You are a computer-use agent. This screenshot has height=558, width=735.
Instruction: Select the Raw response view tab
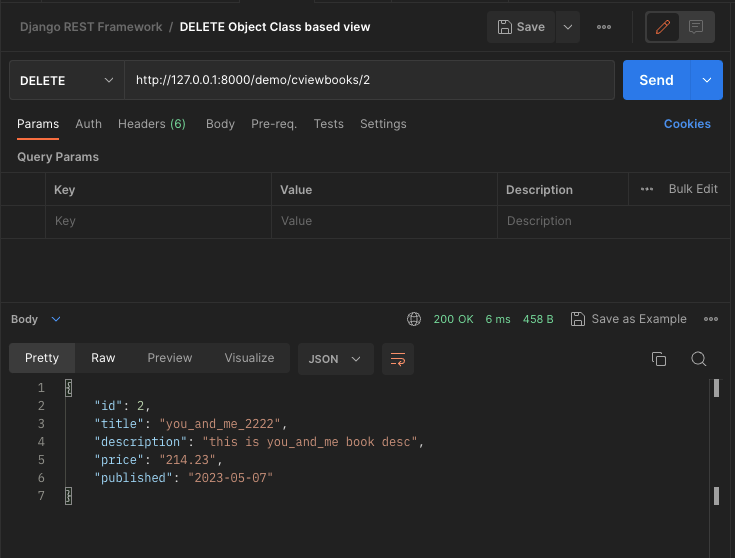click(x=103, y=358)
